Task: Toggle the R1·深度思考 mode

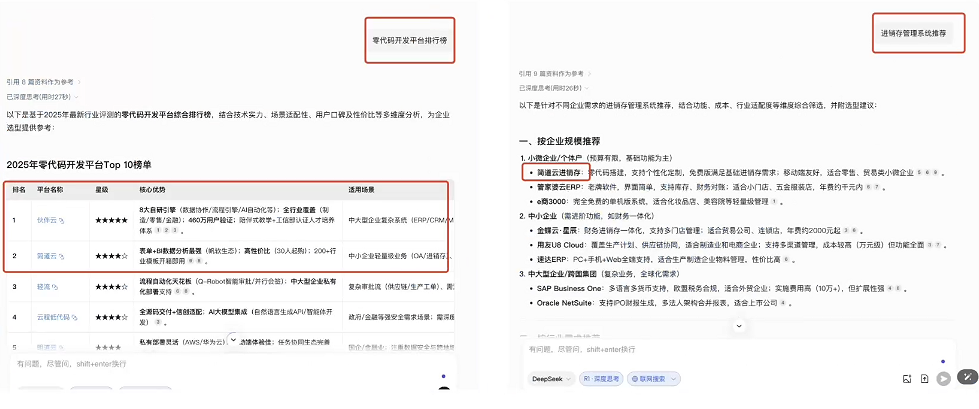Action: tap(603, 379)
